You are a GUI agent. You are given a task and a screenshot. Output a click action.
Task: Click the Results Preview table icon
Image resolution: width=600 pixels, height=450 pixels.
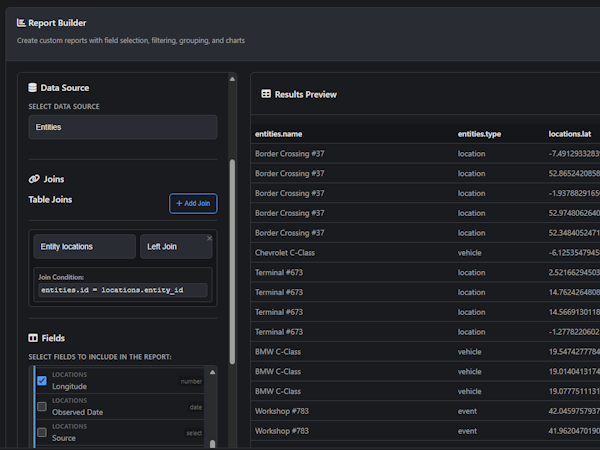click(x=266, y=94)
